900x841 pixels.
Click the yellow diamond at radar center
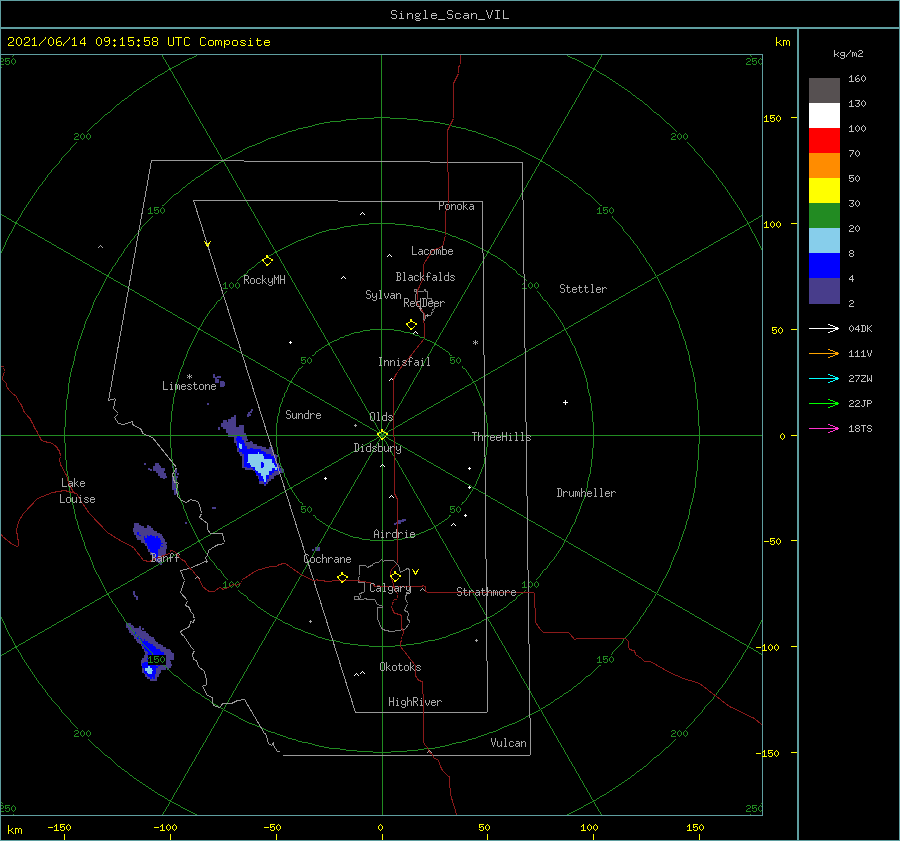(382, 435)
